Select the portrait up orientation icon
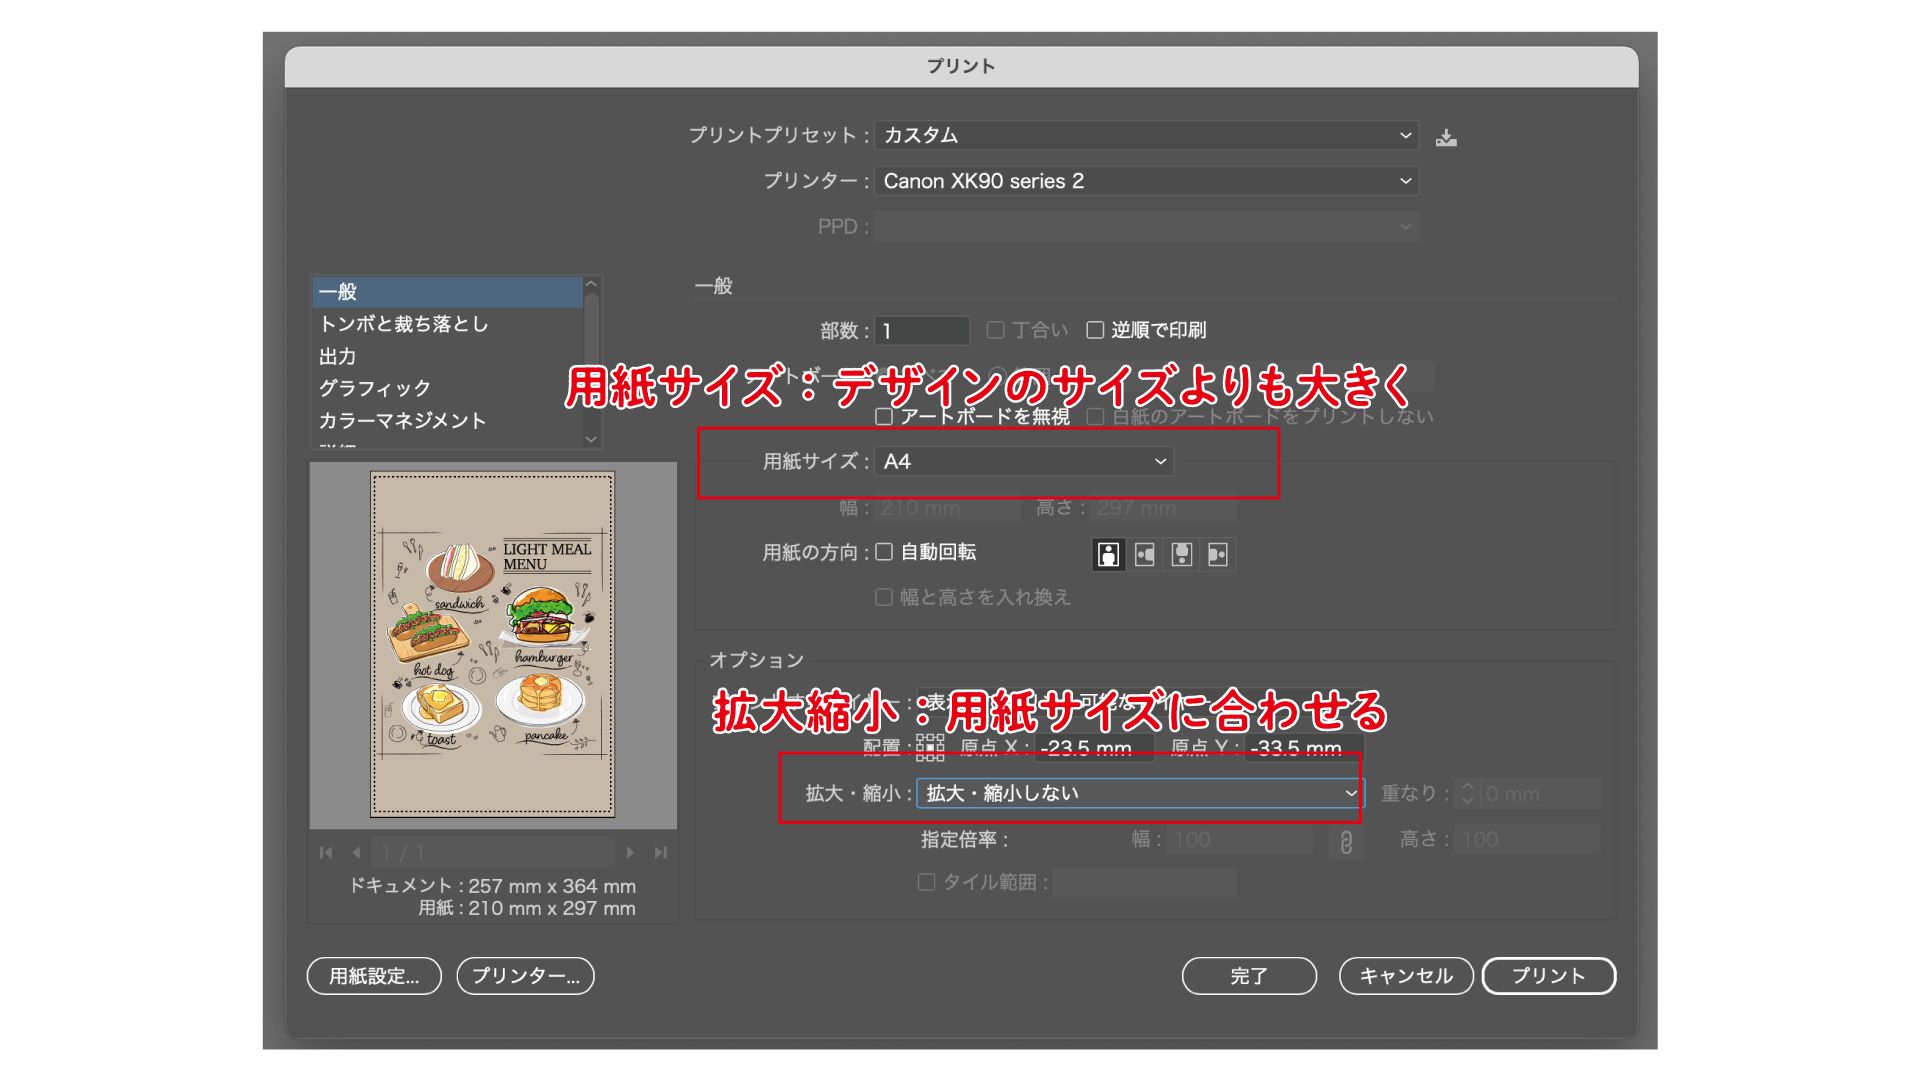 [1108, 555]
